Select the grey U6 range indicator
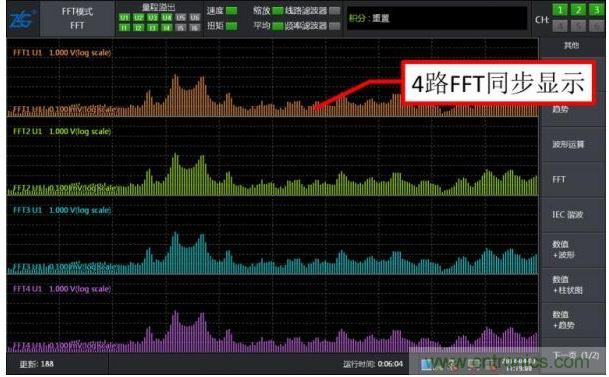Screen dimensions: 609x377 [x=195, y=17]
